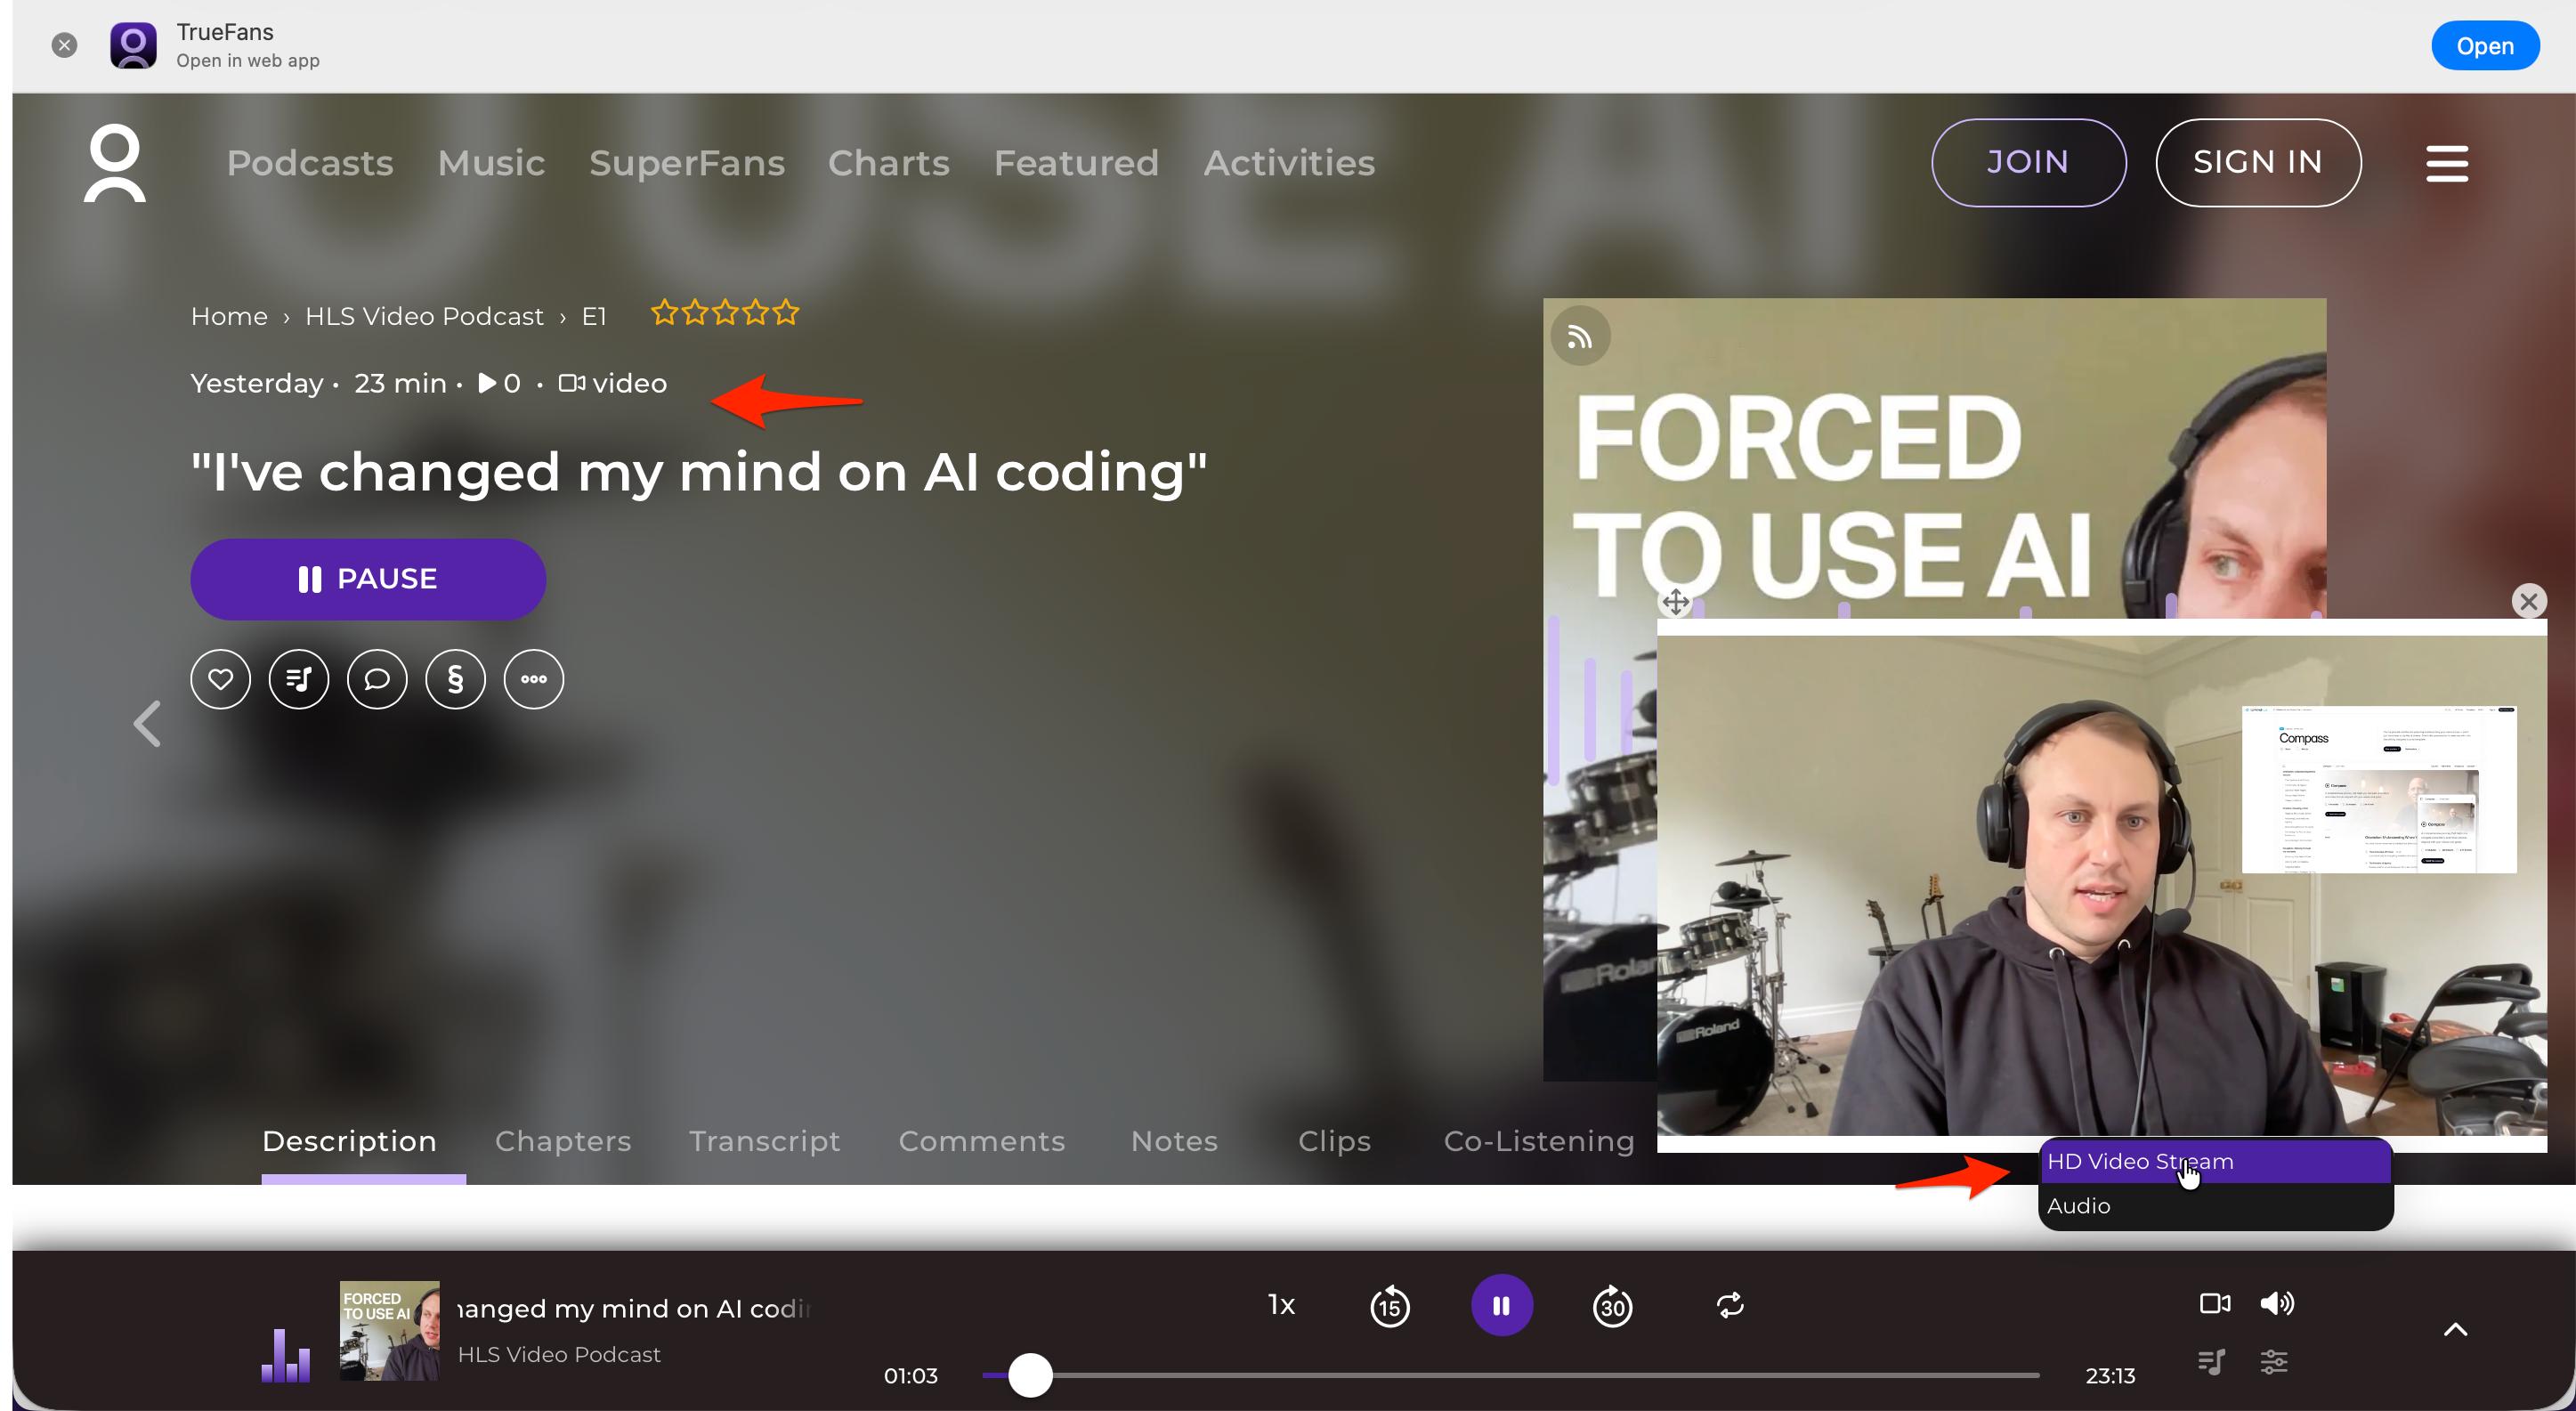Open the Activities menu
The width and height of the screenshot is (2576, 1411).
pyautogui.click(x=1289, y=163)
